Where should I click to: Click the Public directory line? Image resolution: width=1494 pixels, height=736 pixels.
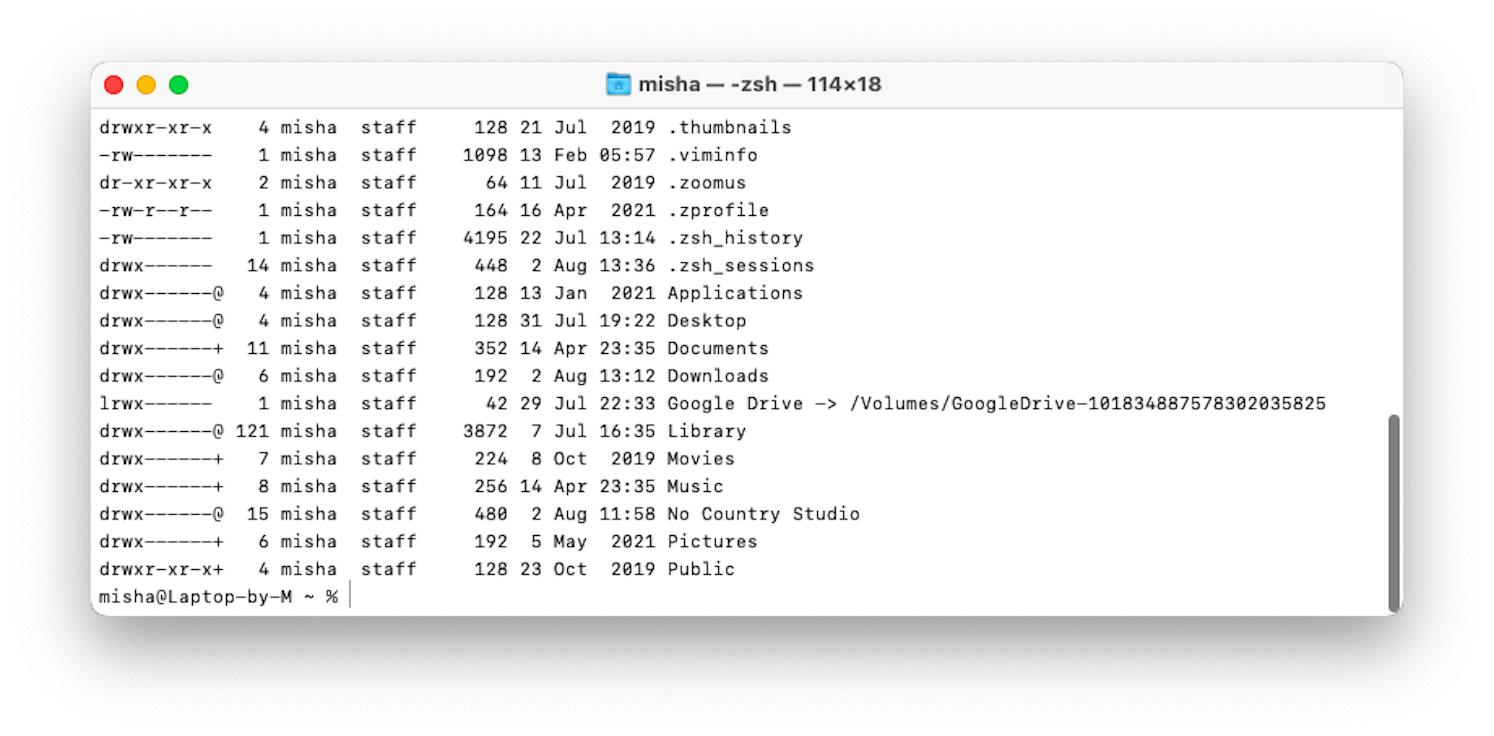700,568
